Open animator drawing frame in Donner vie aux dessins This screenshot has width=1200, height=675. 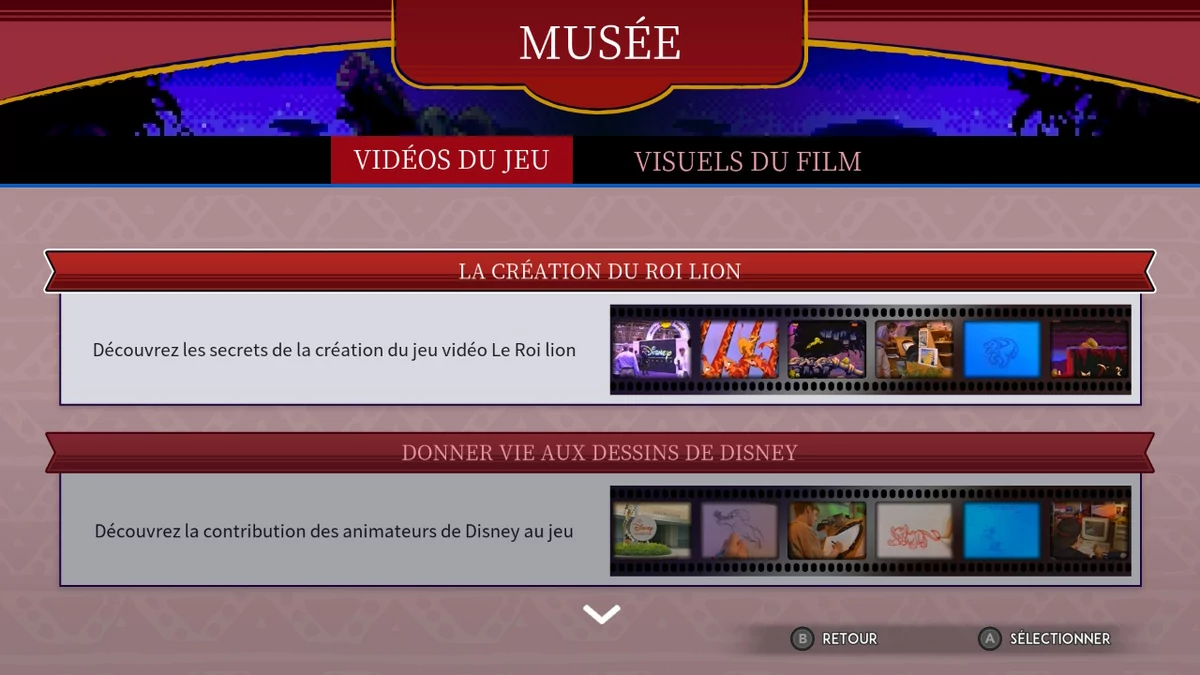point(826,530)
